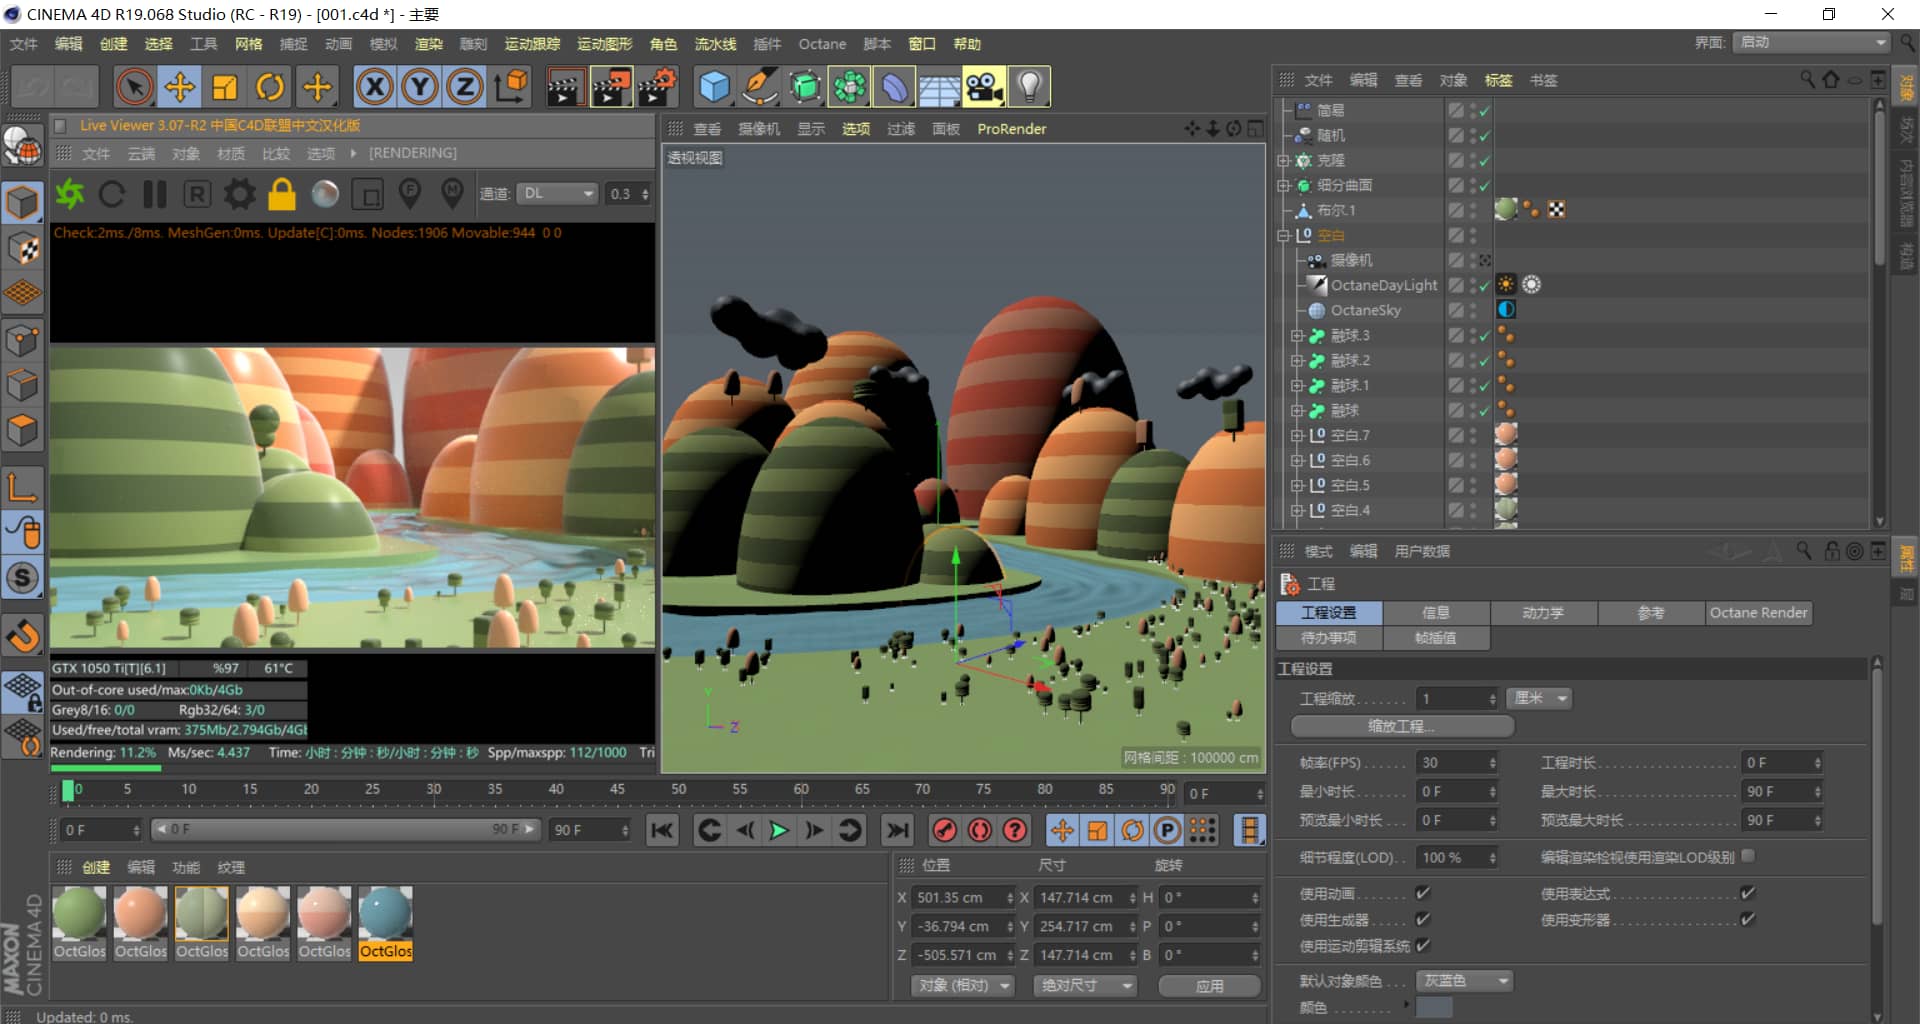The image size is (1920, 1024).
Task: Toggle 使用表达式 checkbox
Action: pyautogui.click(x=1748, y=893)
